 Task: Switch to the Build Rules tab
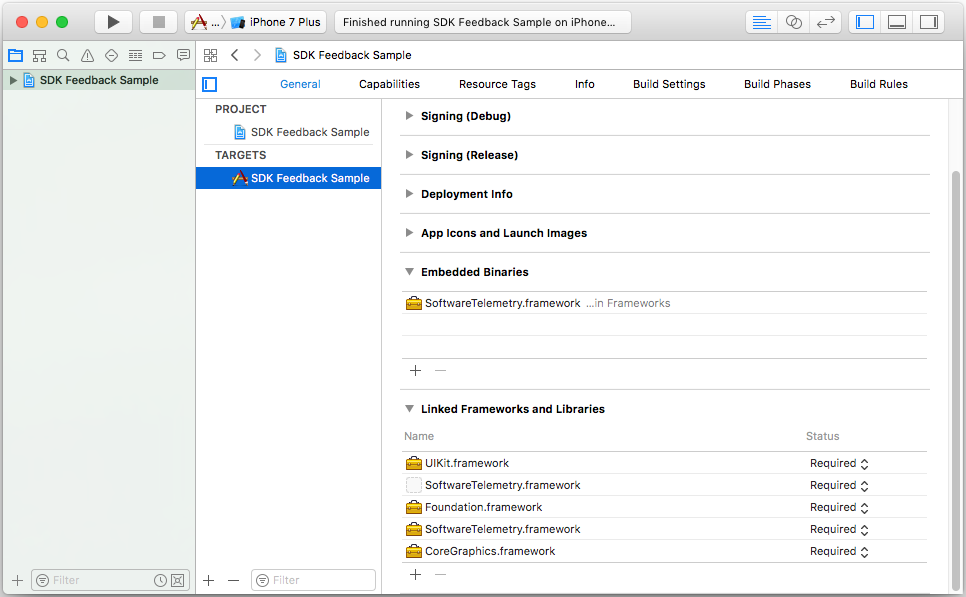879,84
